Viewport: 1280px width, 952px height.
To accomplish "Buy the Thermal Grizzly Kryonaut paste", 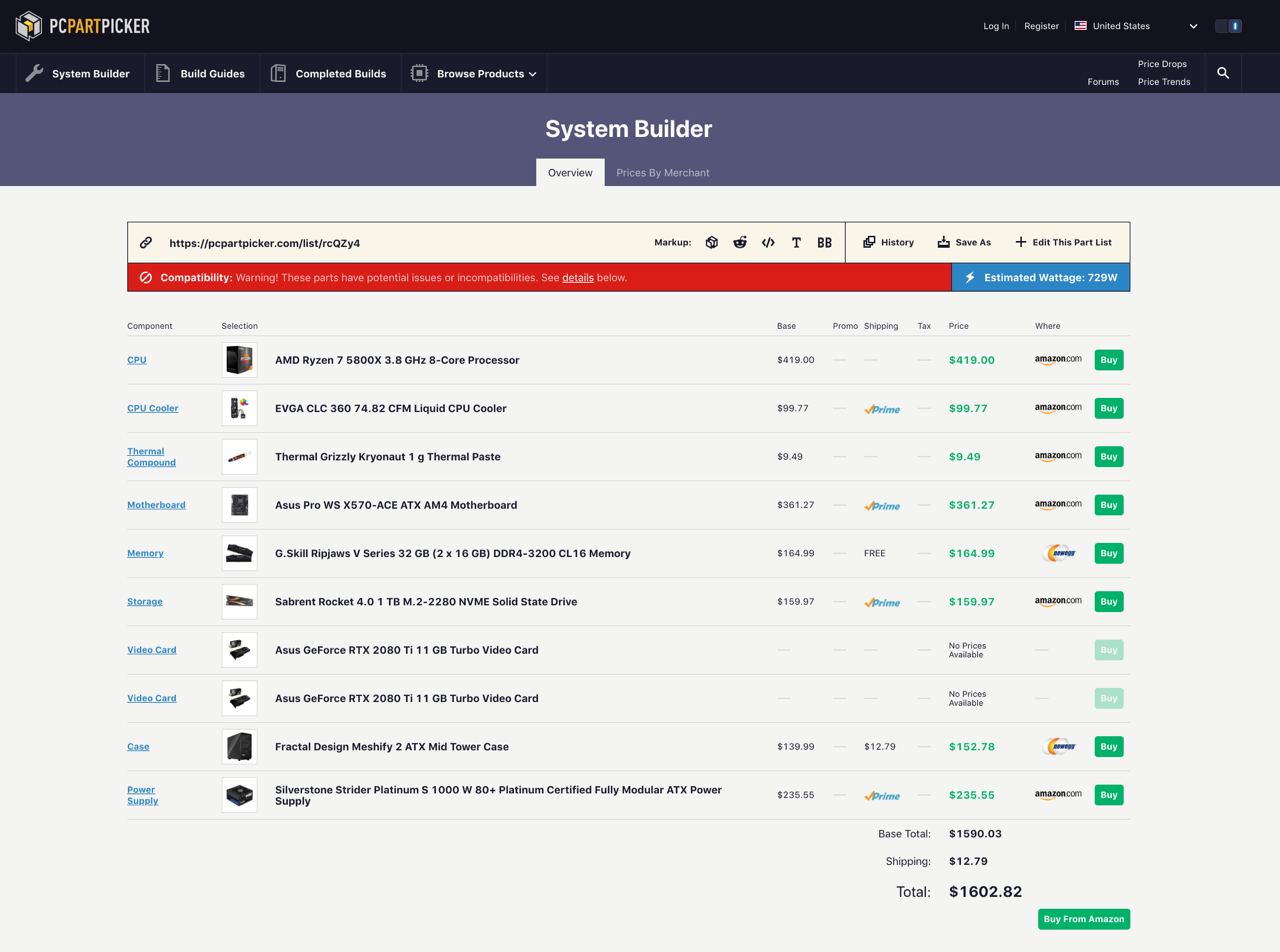I will pos(1109,456).
